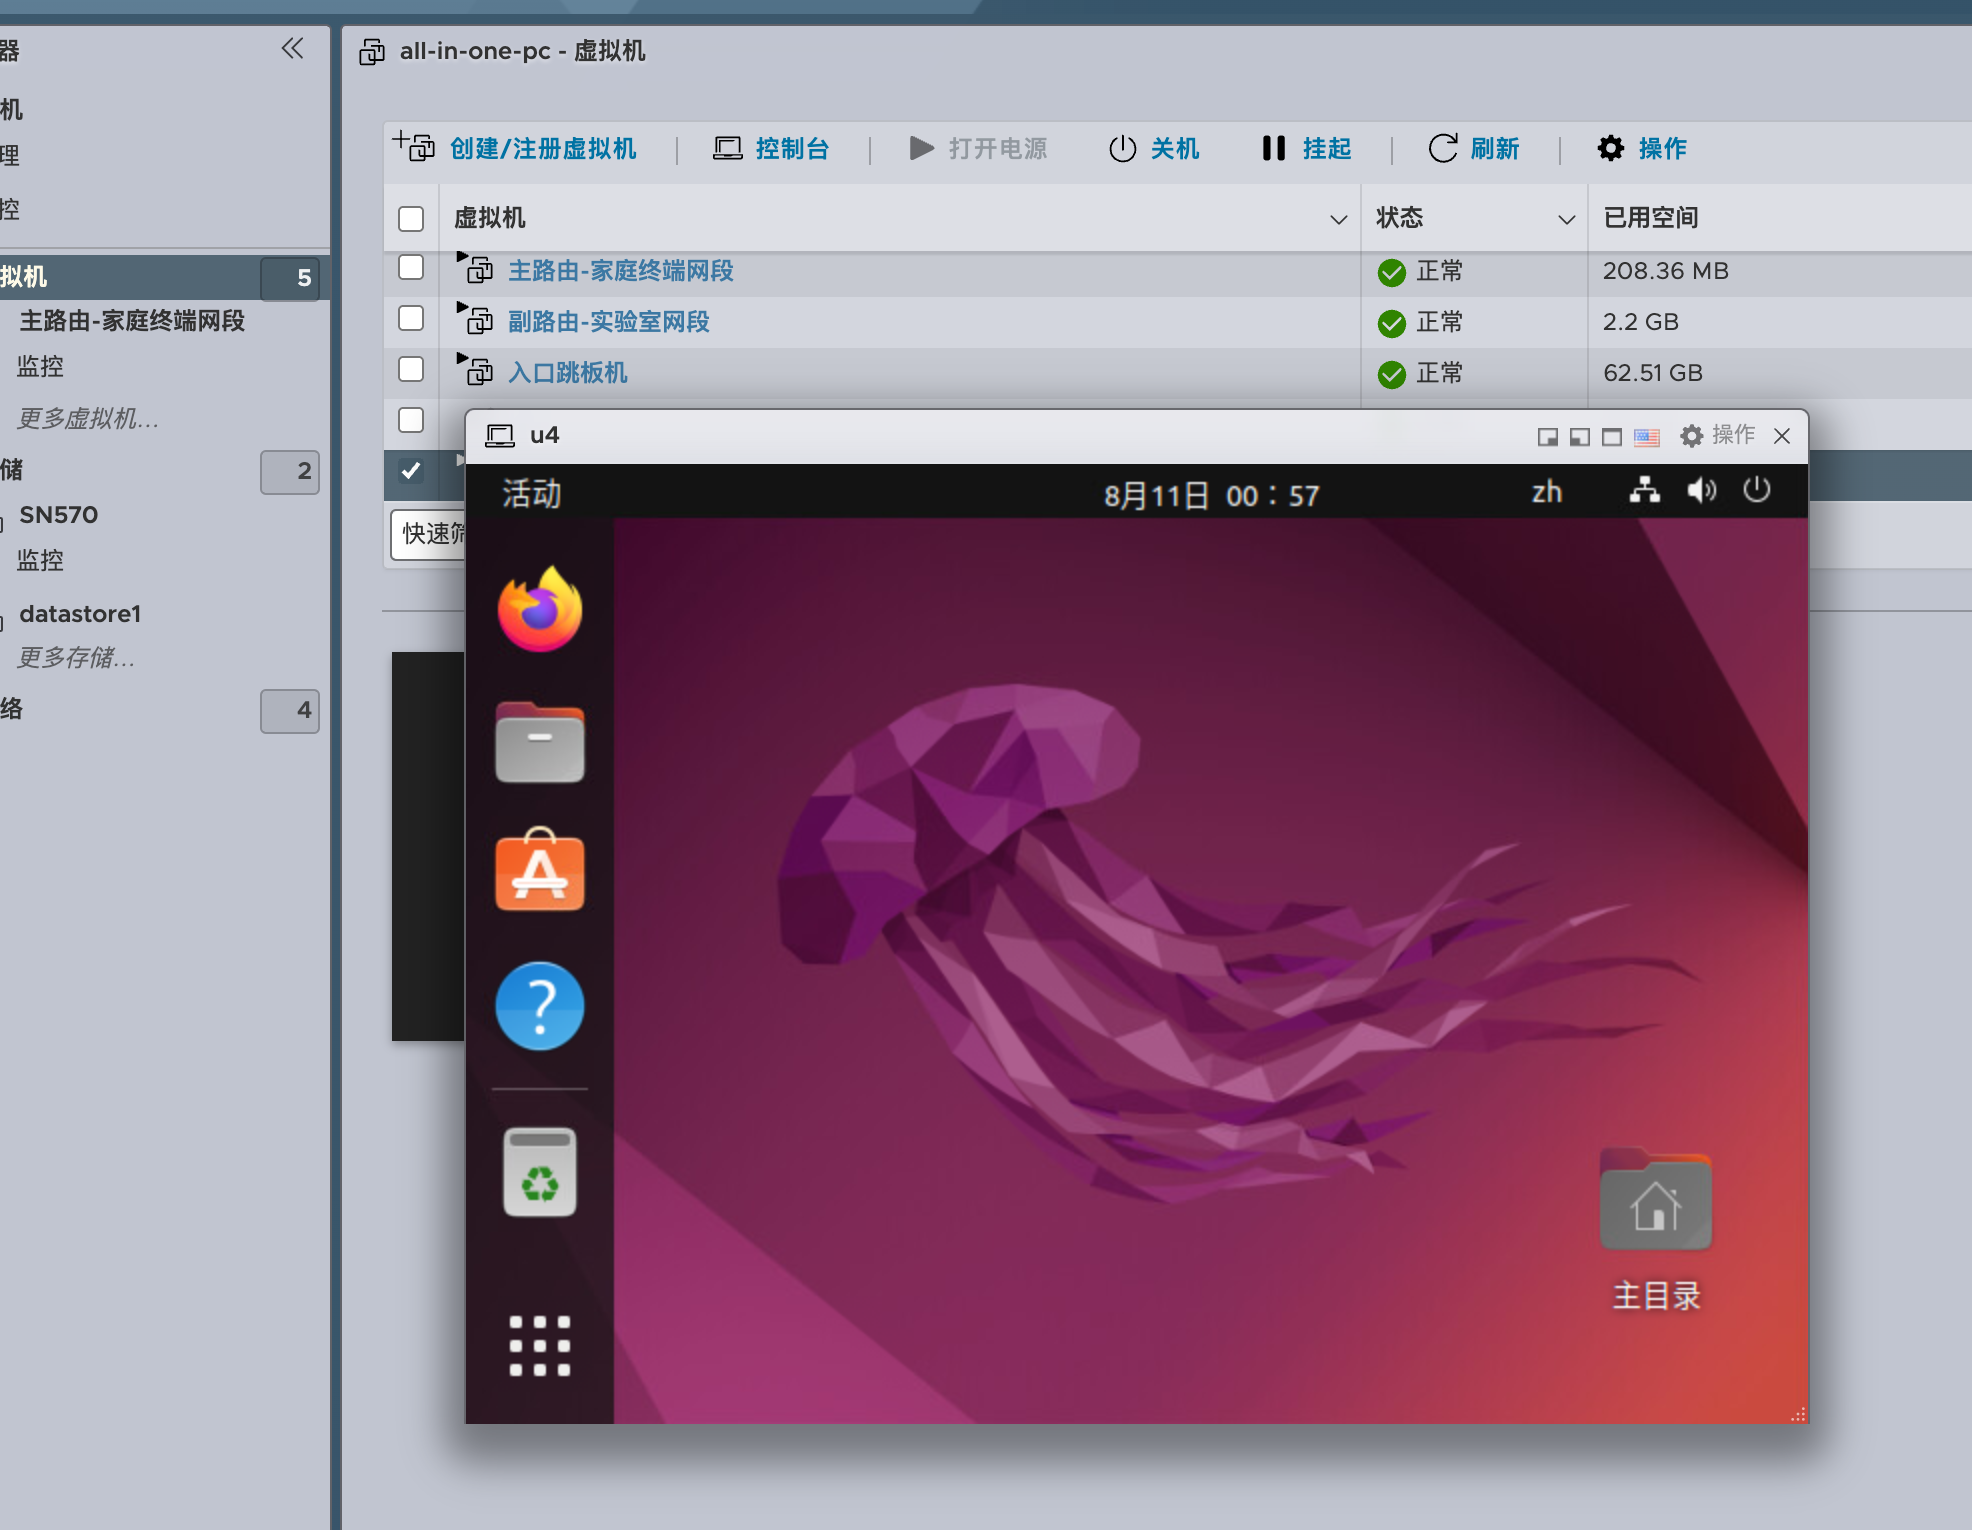
Task: Click 更多存储... in the navigator
Action: click(x=76, y=657)
